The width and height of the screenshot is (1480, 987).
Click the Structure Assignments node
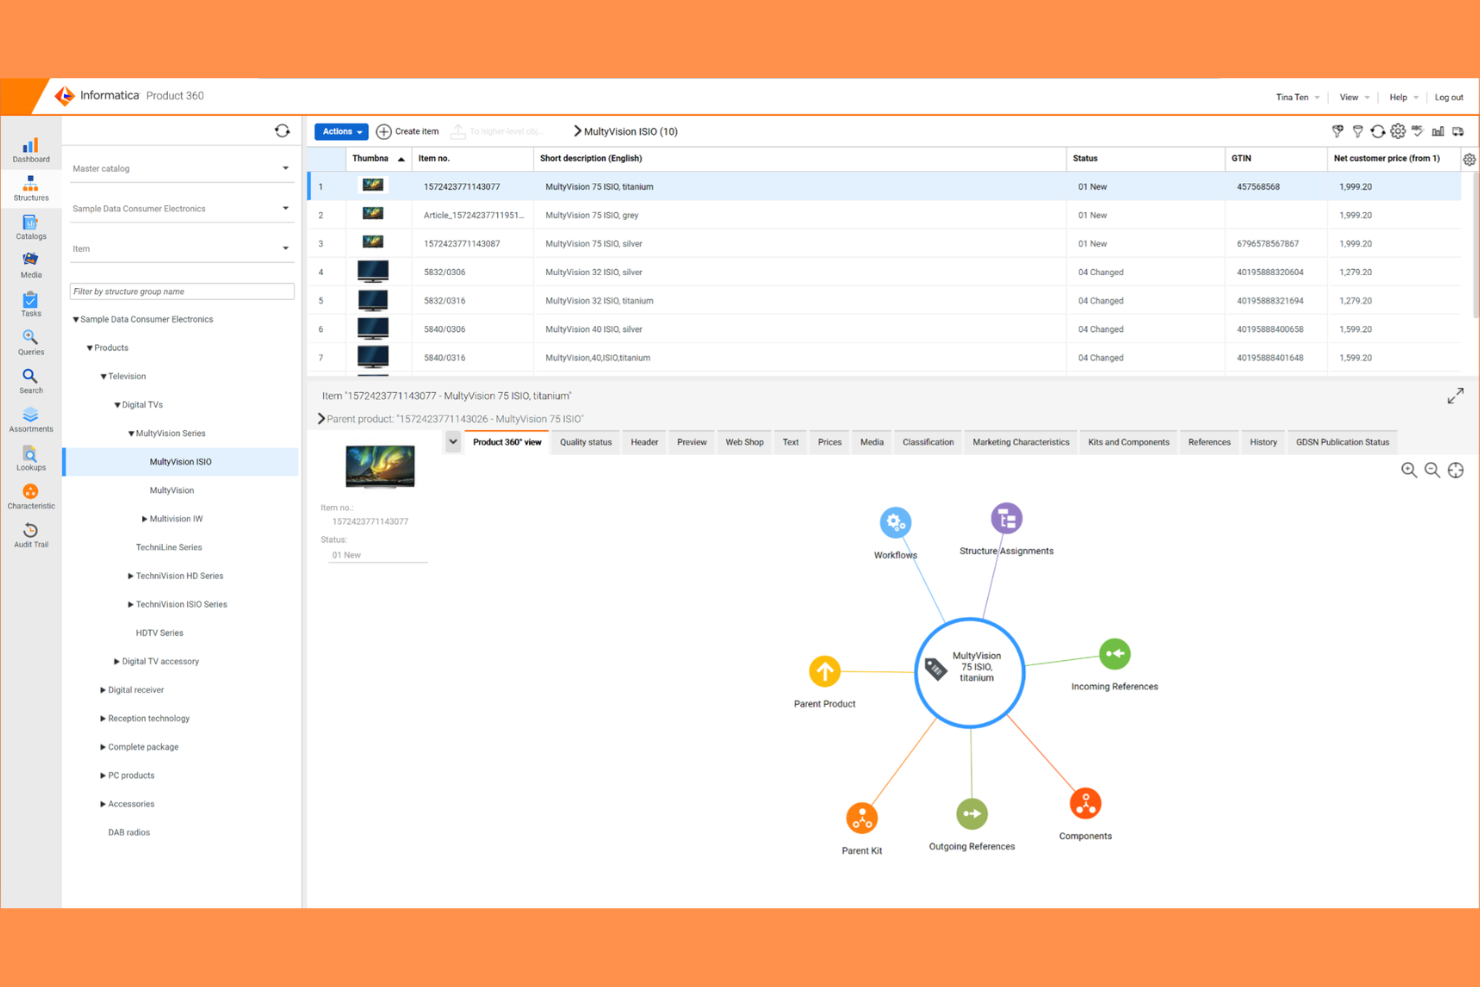1006,518
